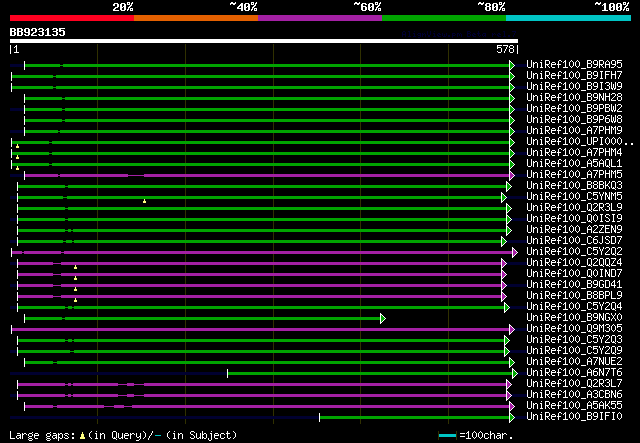Click the yellow gap marker under UPI000 bar
This screenshot has width=640, height=443.
pos(18,146)
